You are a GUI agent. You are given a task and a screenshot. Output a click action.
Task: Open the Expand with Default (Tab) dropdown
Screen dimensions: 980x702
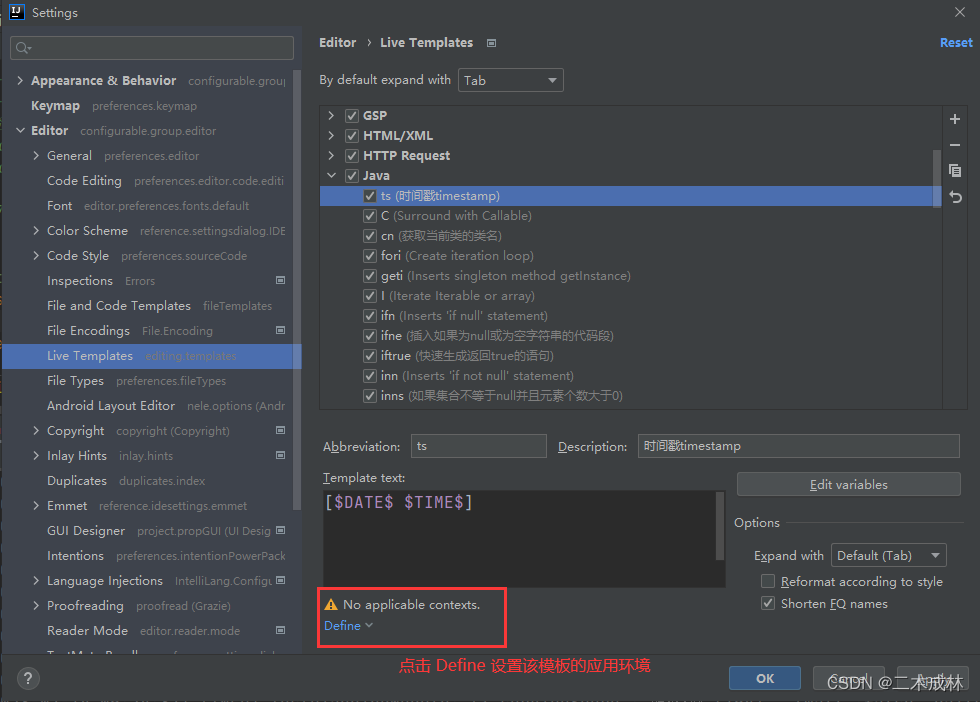point(889,555)
